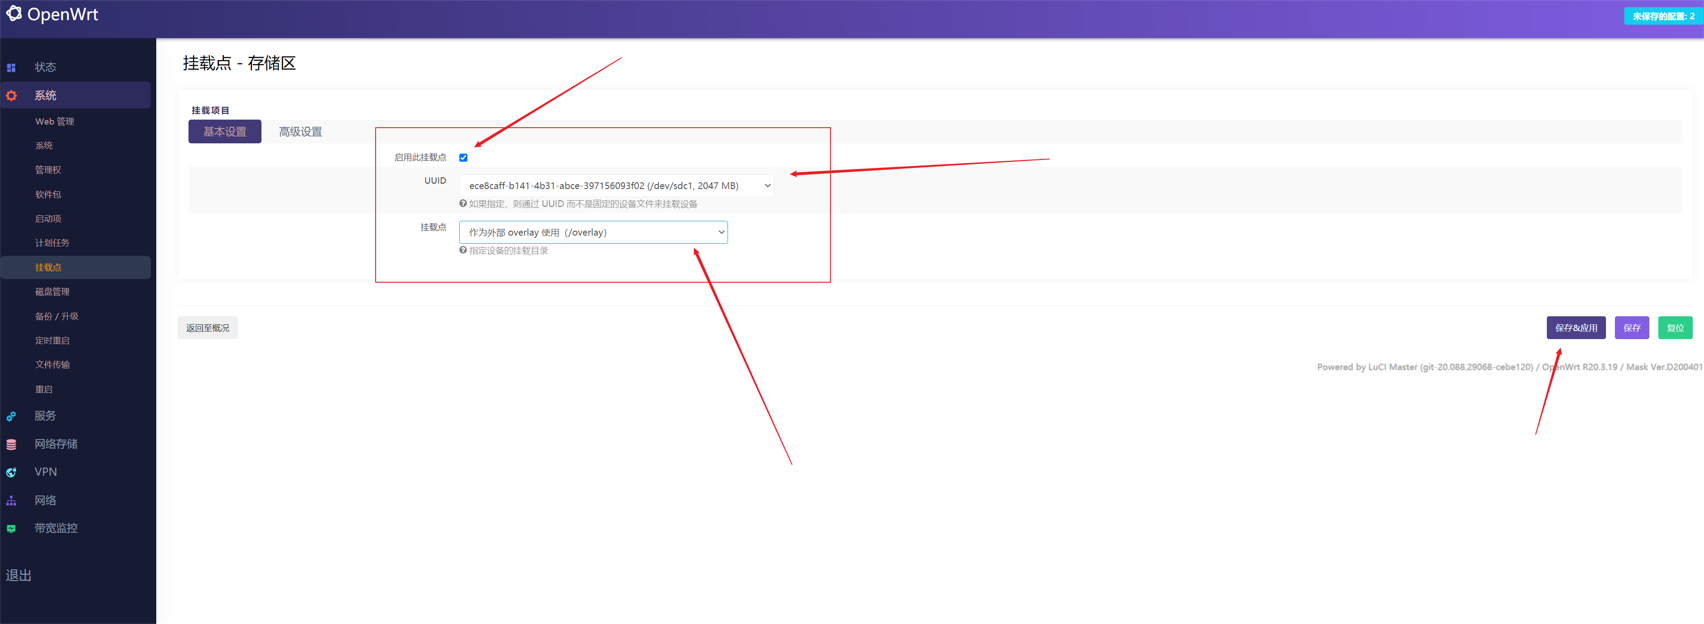Open the 挂载点 overlay dropdown
The width and height of the screenshot is (1704, 624).
point(593,233)
